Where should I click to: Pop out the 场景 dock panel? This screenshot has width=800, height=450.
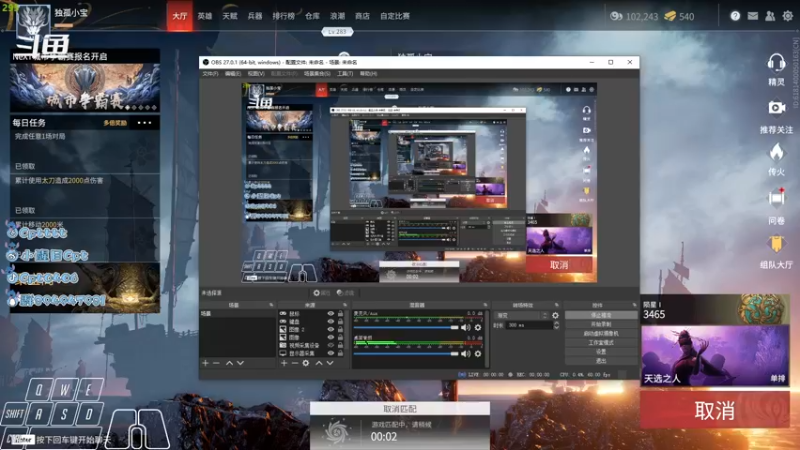[271, 305]
